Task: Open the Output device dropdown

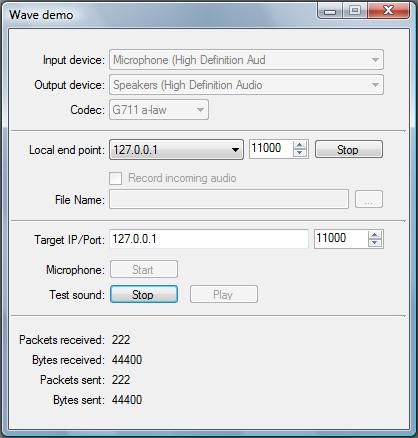Action: pyautogui.click(x=246, y=85)
